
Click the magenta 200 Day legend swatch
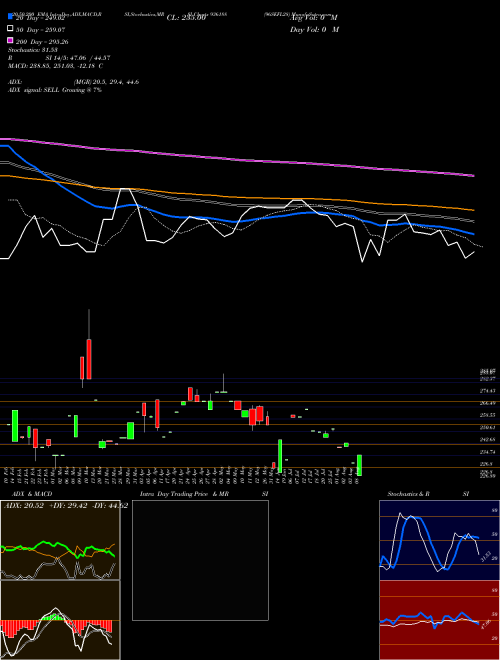[x=11, y=40]
